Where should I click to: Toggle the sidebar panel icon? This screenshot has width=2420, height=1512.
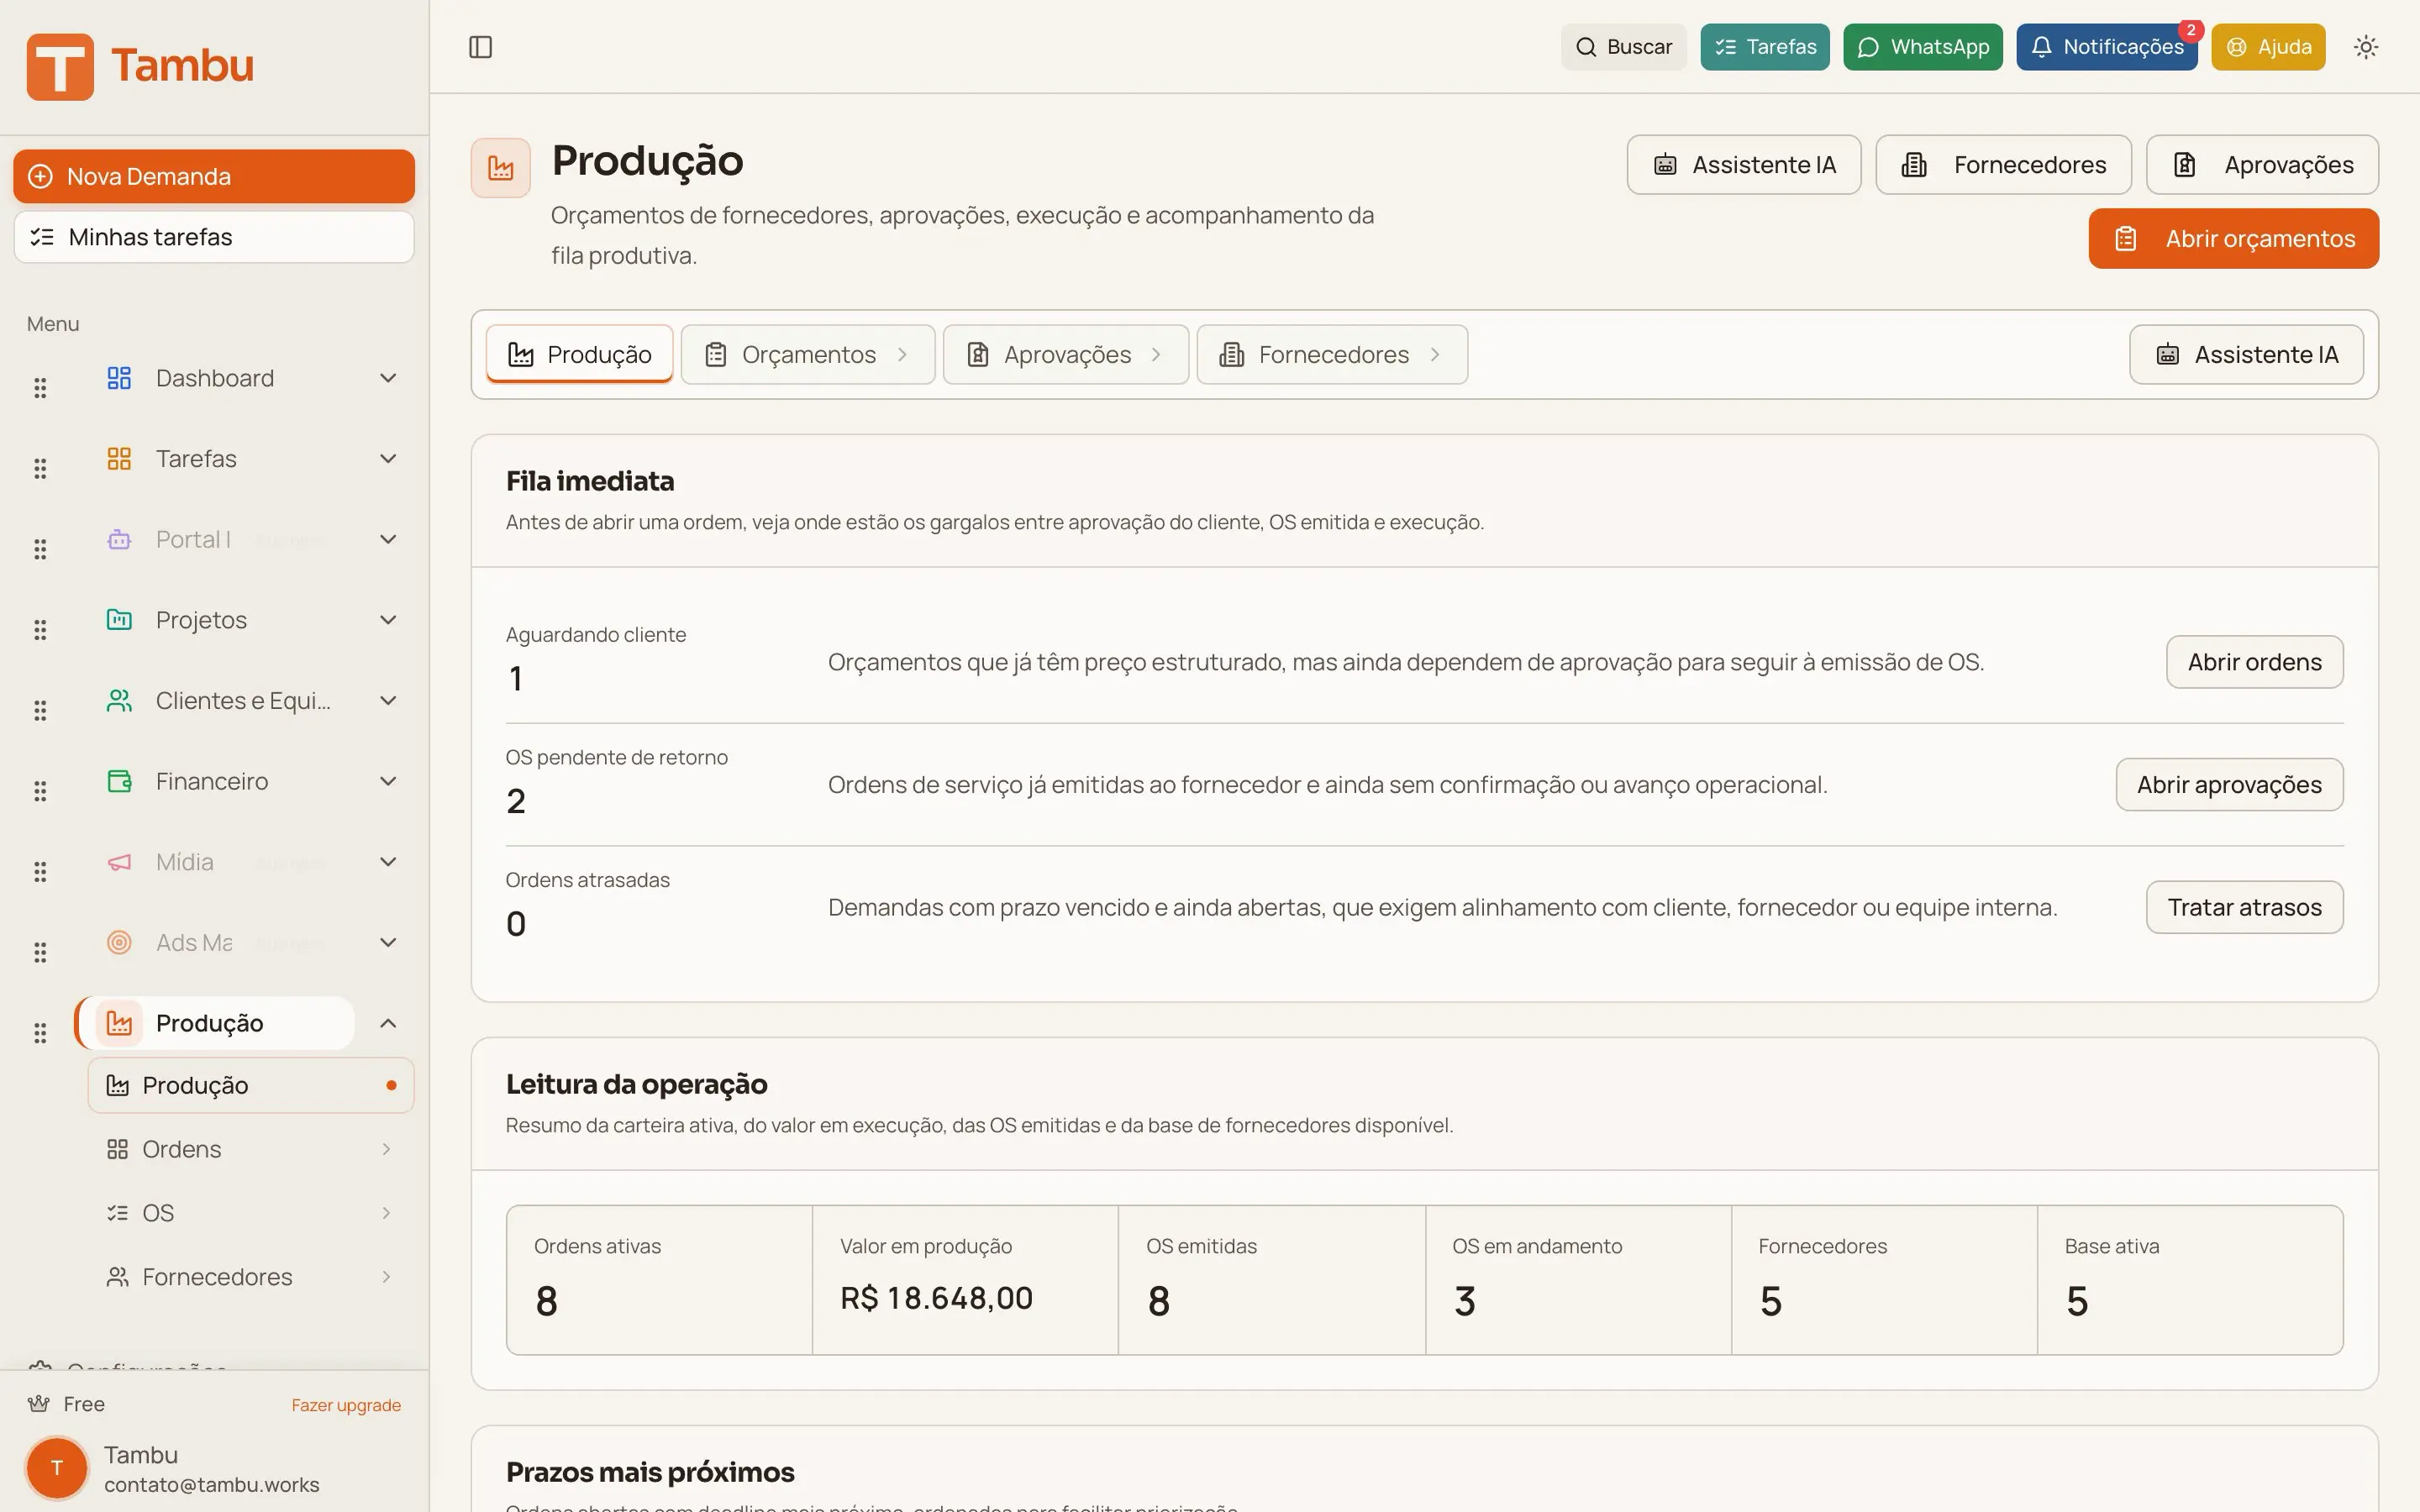tap(481, 46)
